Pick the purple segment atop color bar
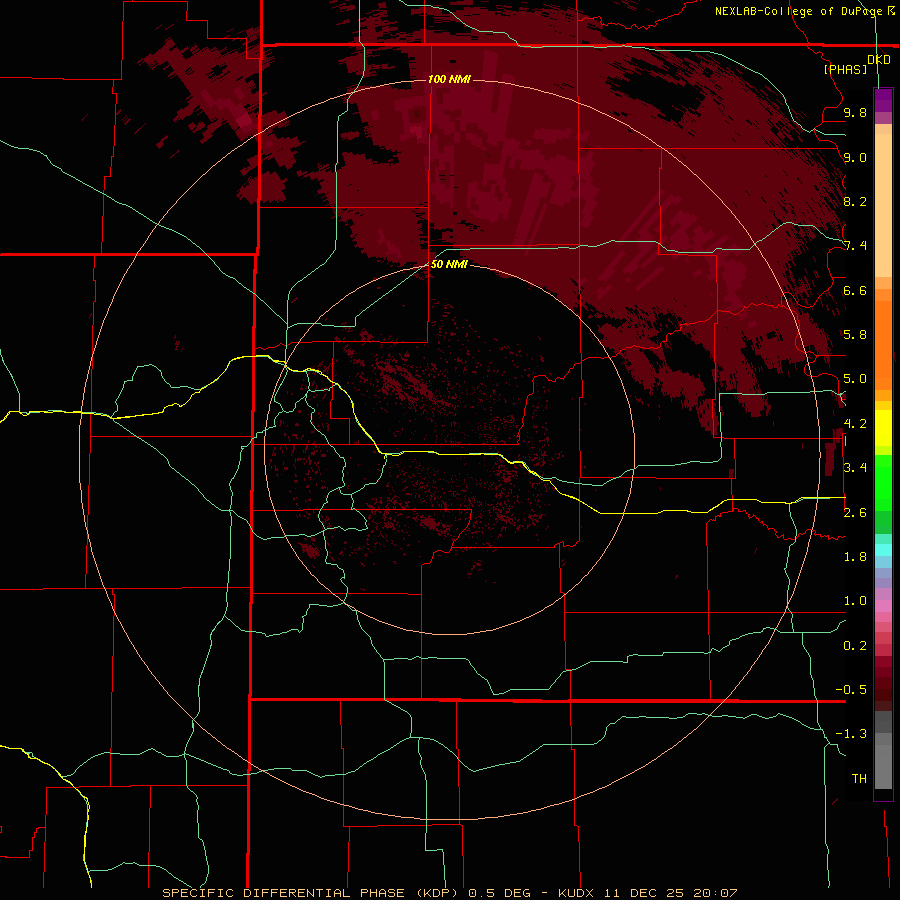This screenshot has width=900, height=900. [883, 100]
